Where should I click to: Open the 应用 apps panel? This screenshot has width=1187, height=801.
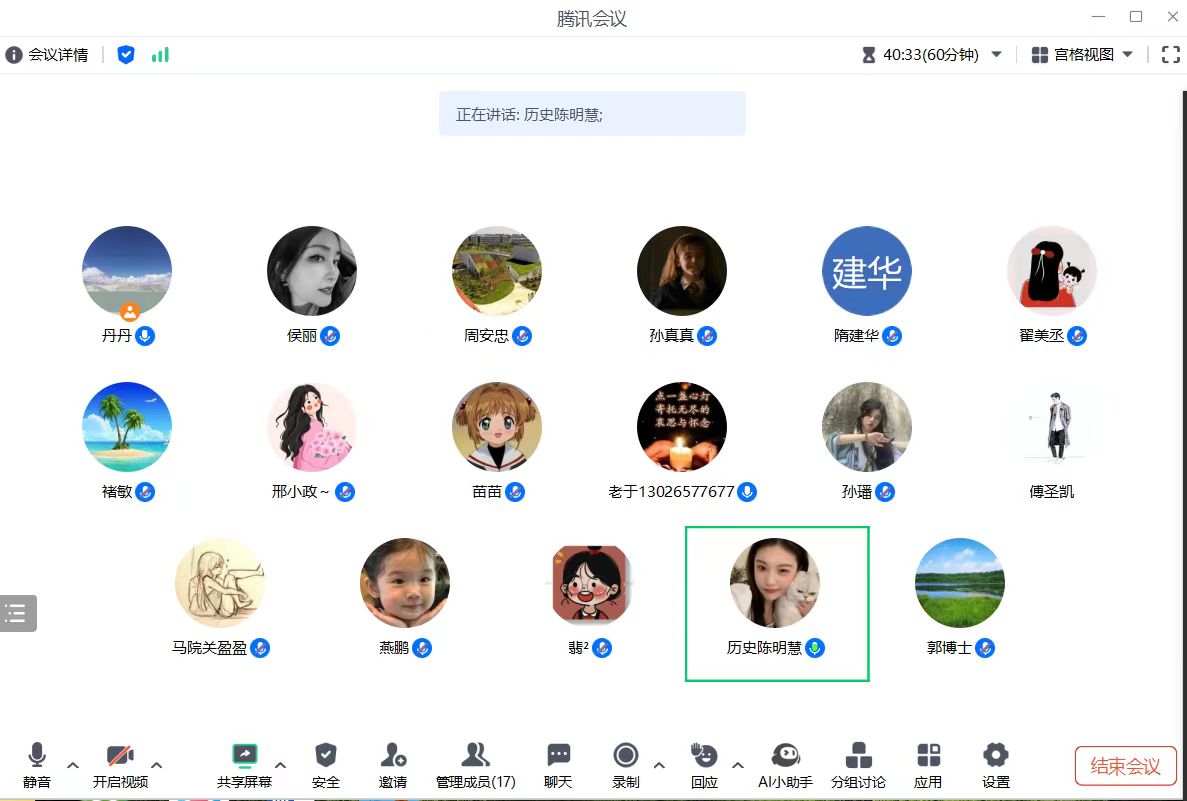coord(928,765)
